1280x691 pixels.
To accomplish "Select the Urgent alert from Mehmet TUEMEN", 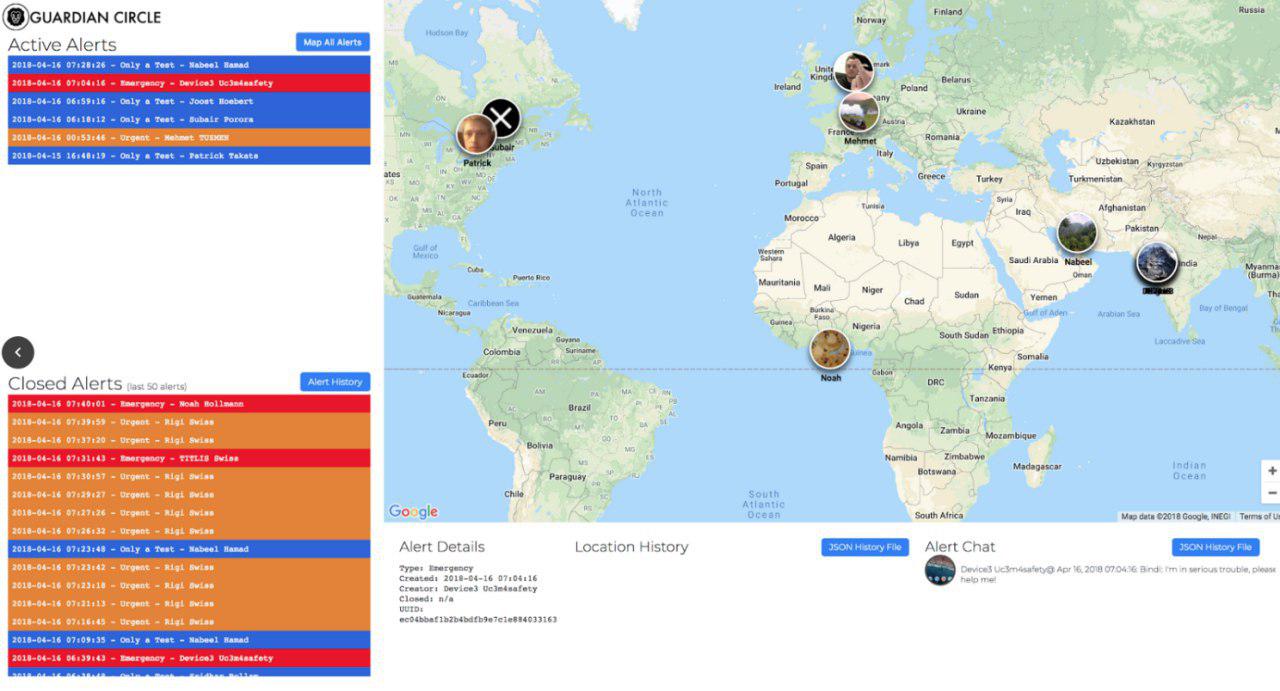I will 189,138.
